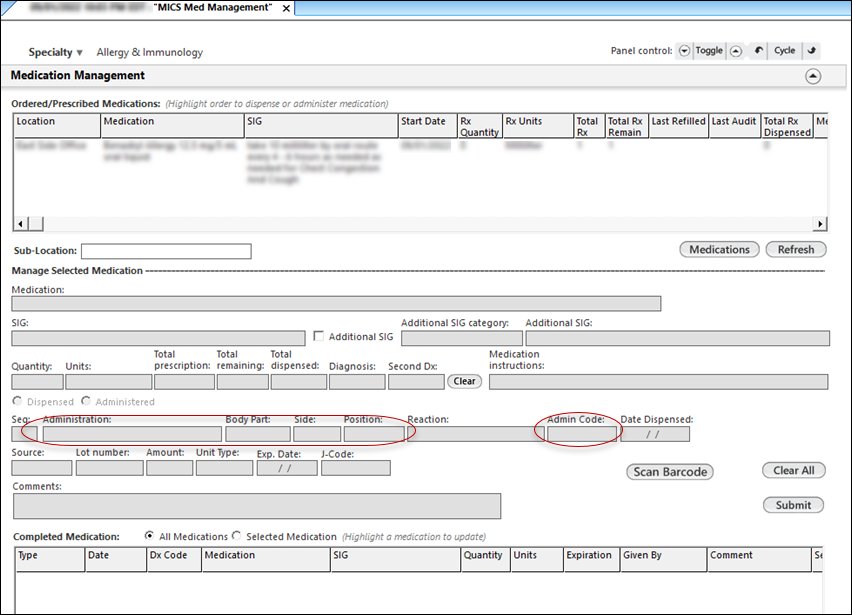Click the Side field
Viewport: 852px width, 615px height.
click(317, 434)
